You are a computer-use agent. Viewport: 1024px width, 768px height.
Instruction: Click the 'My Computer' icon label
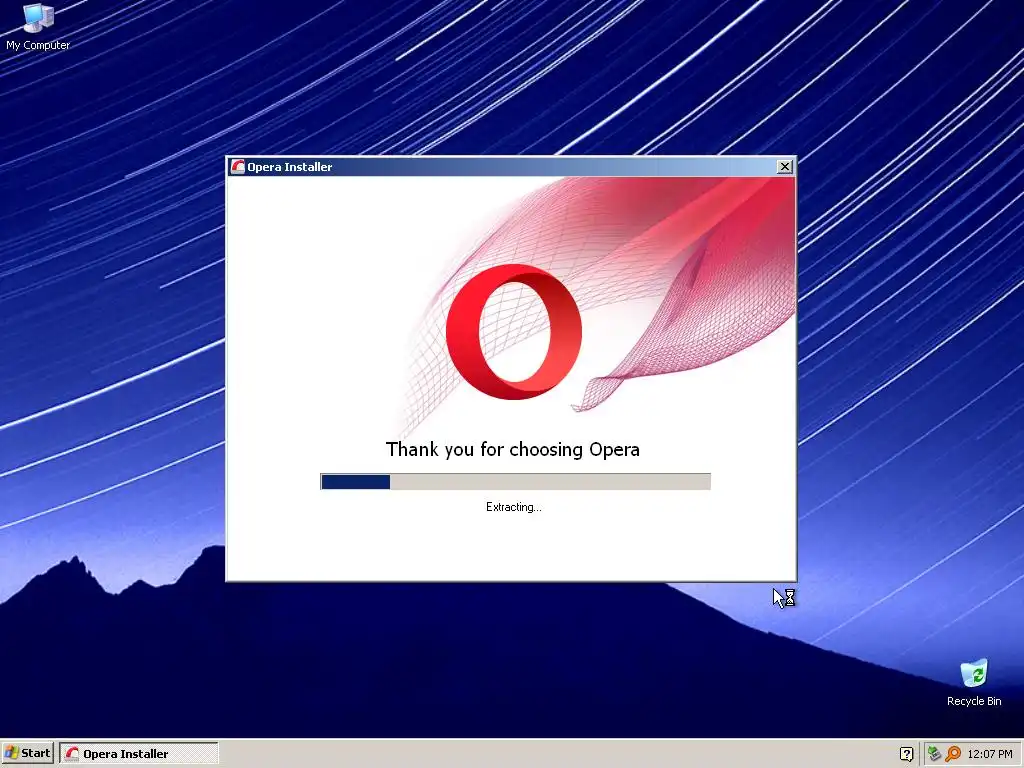[38, 45]
